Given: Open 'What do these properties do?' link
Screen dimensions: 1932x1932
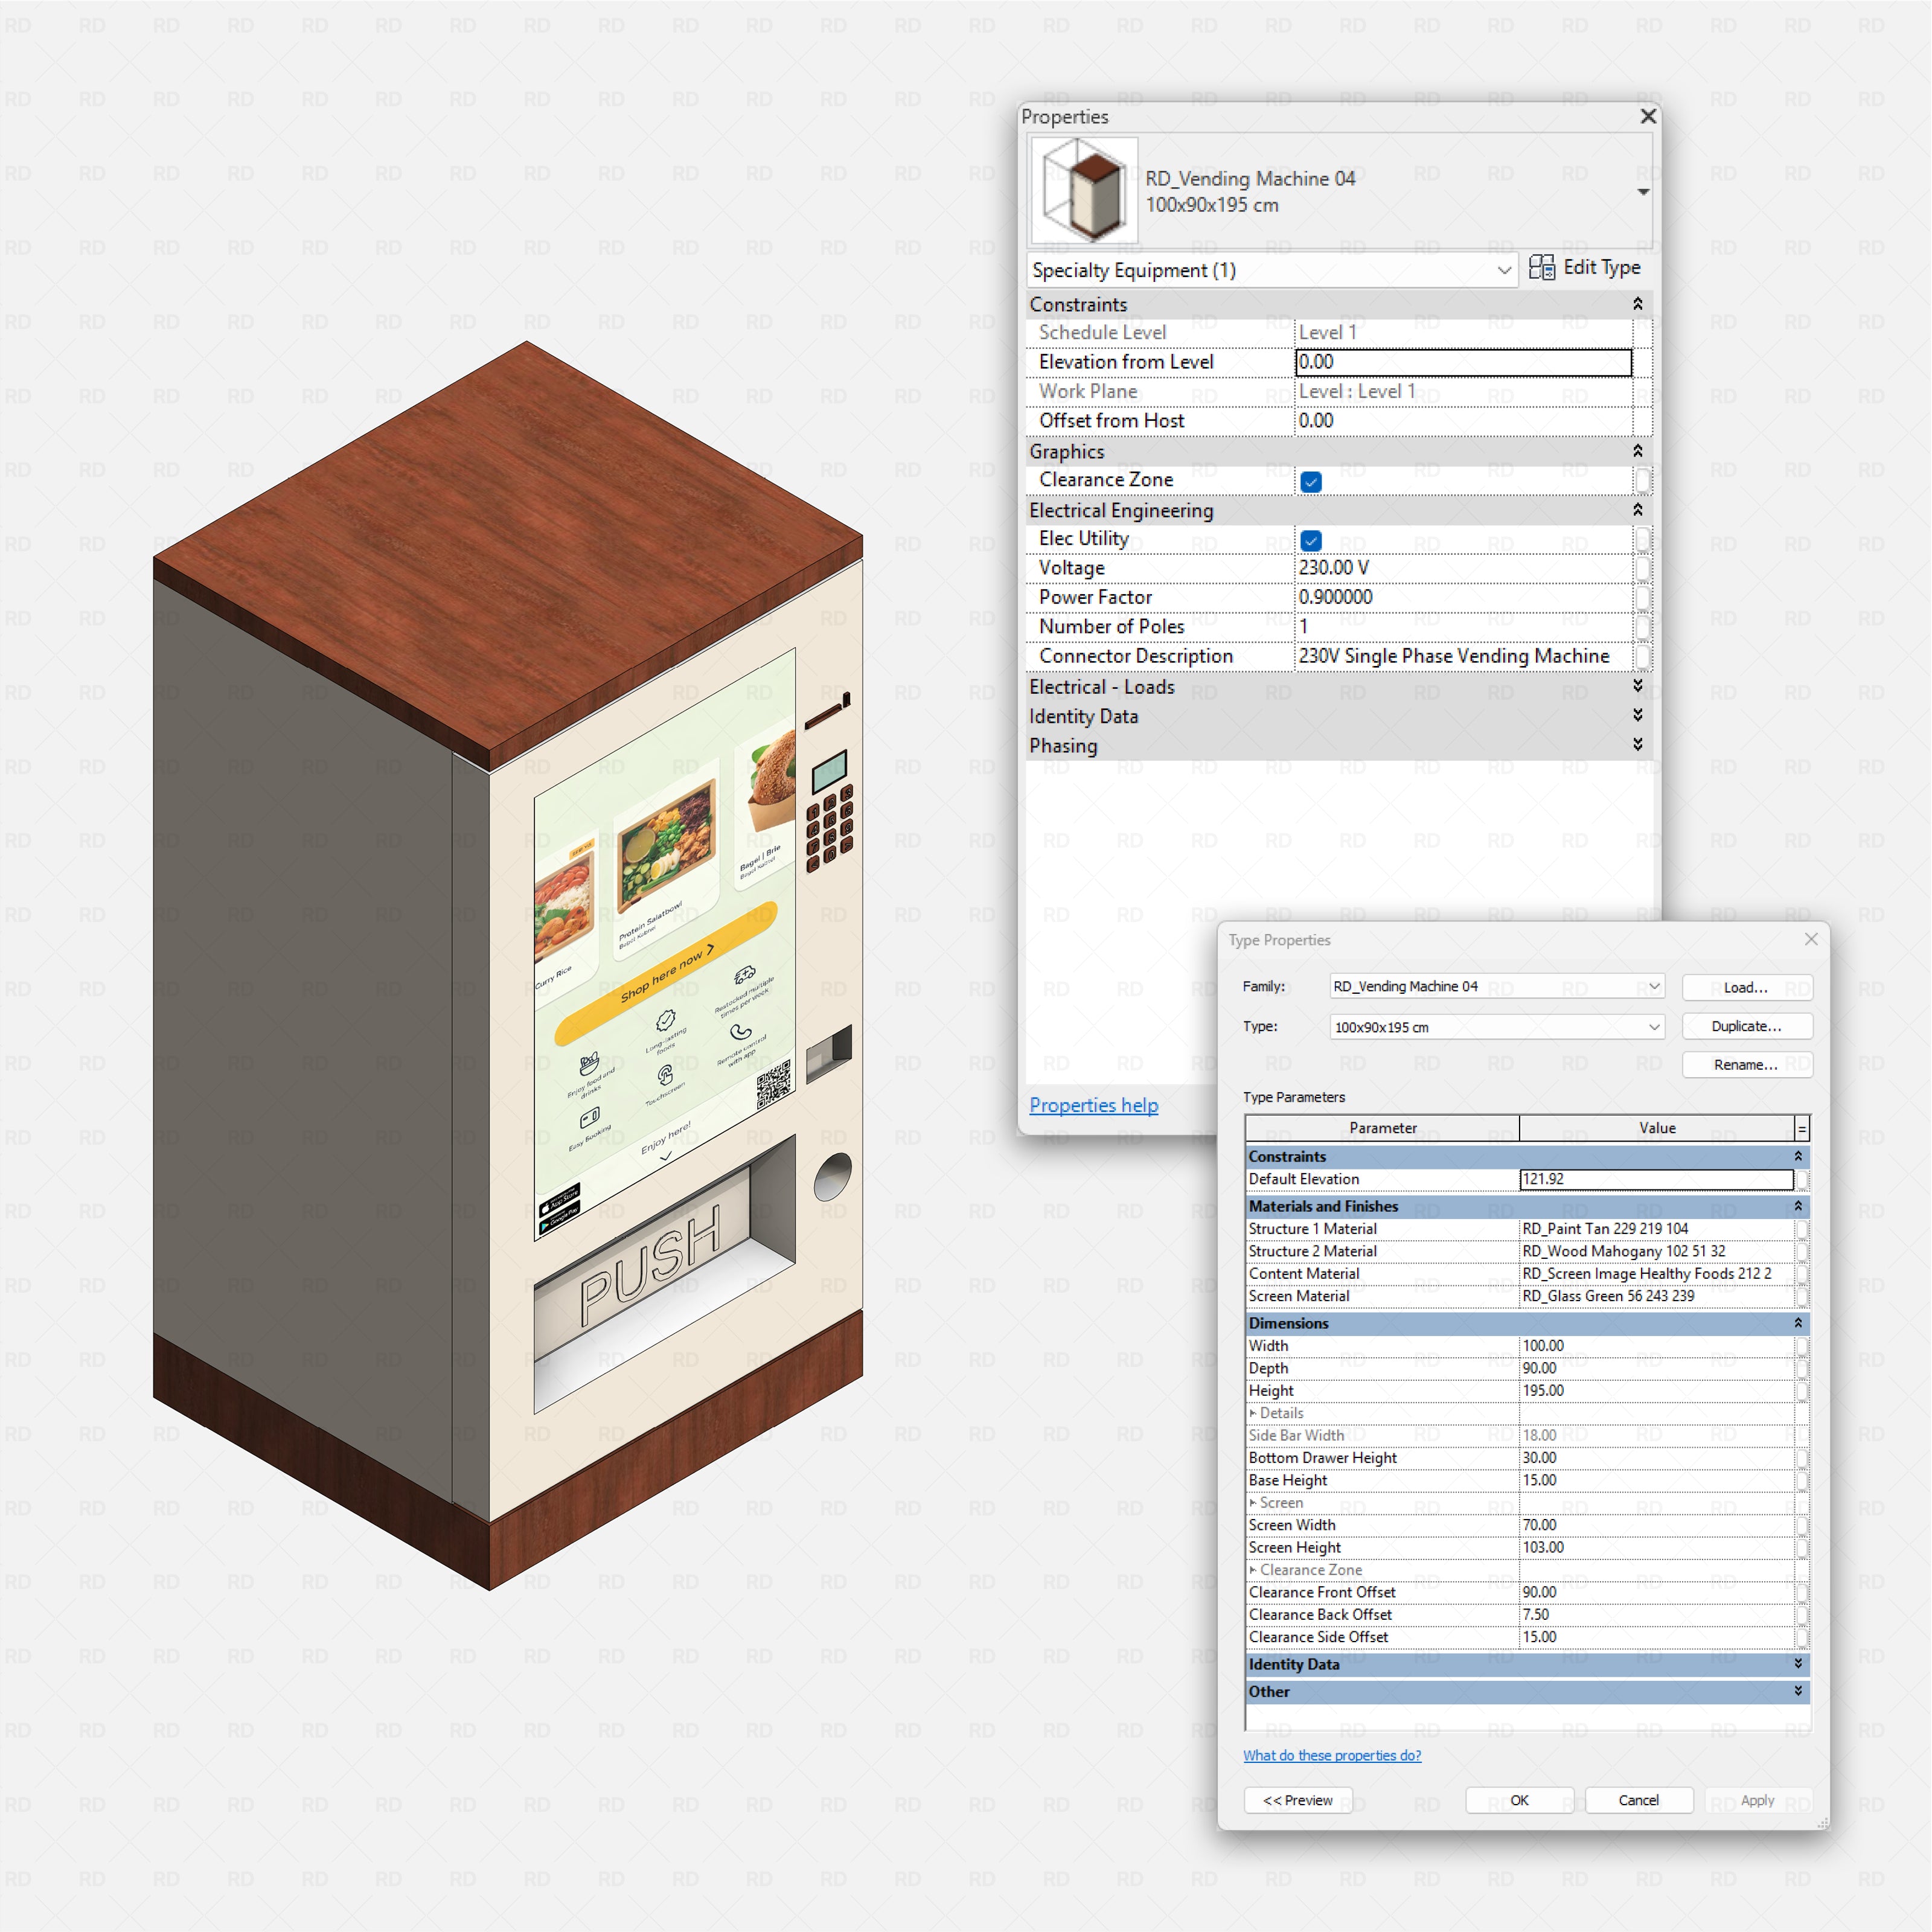Looking at the screenshot, I should pos(1332,1755).
